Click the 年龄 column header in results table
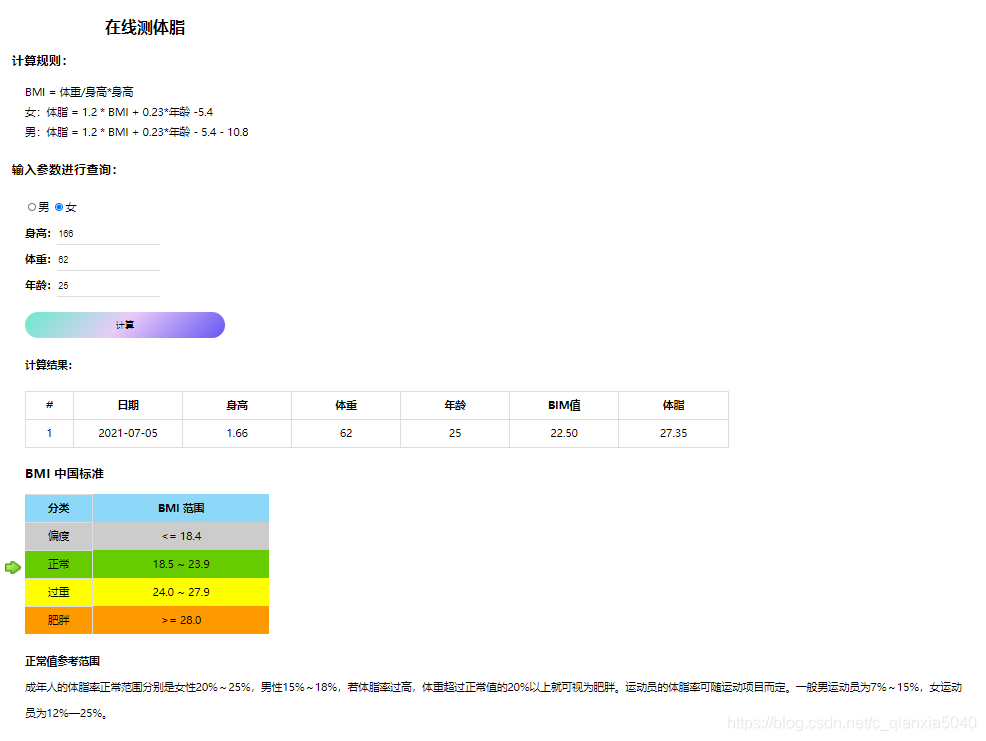Image resolution: width=986 pixels, height=741 pixels. coord(455,405)
